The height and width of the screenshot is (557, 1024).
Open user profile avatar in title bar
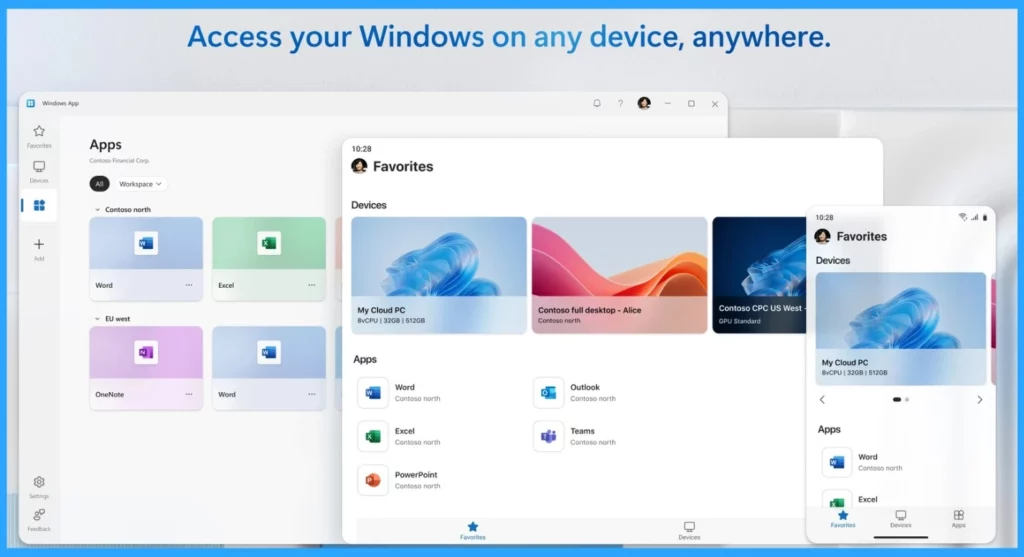click(644, 103)
